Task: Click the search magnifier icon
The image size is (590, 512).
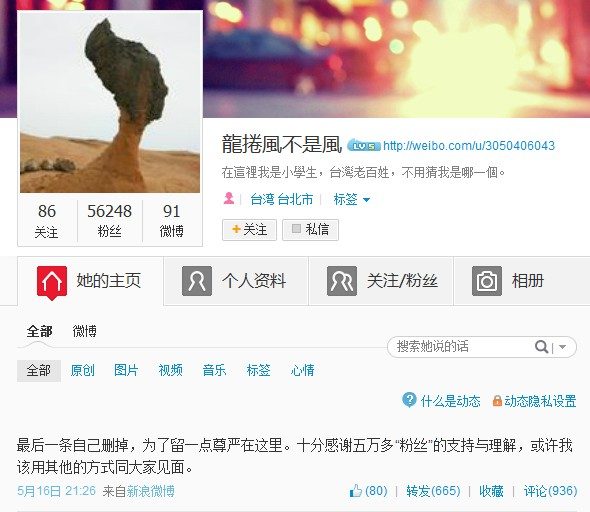Action: (541, 346)
